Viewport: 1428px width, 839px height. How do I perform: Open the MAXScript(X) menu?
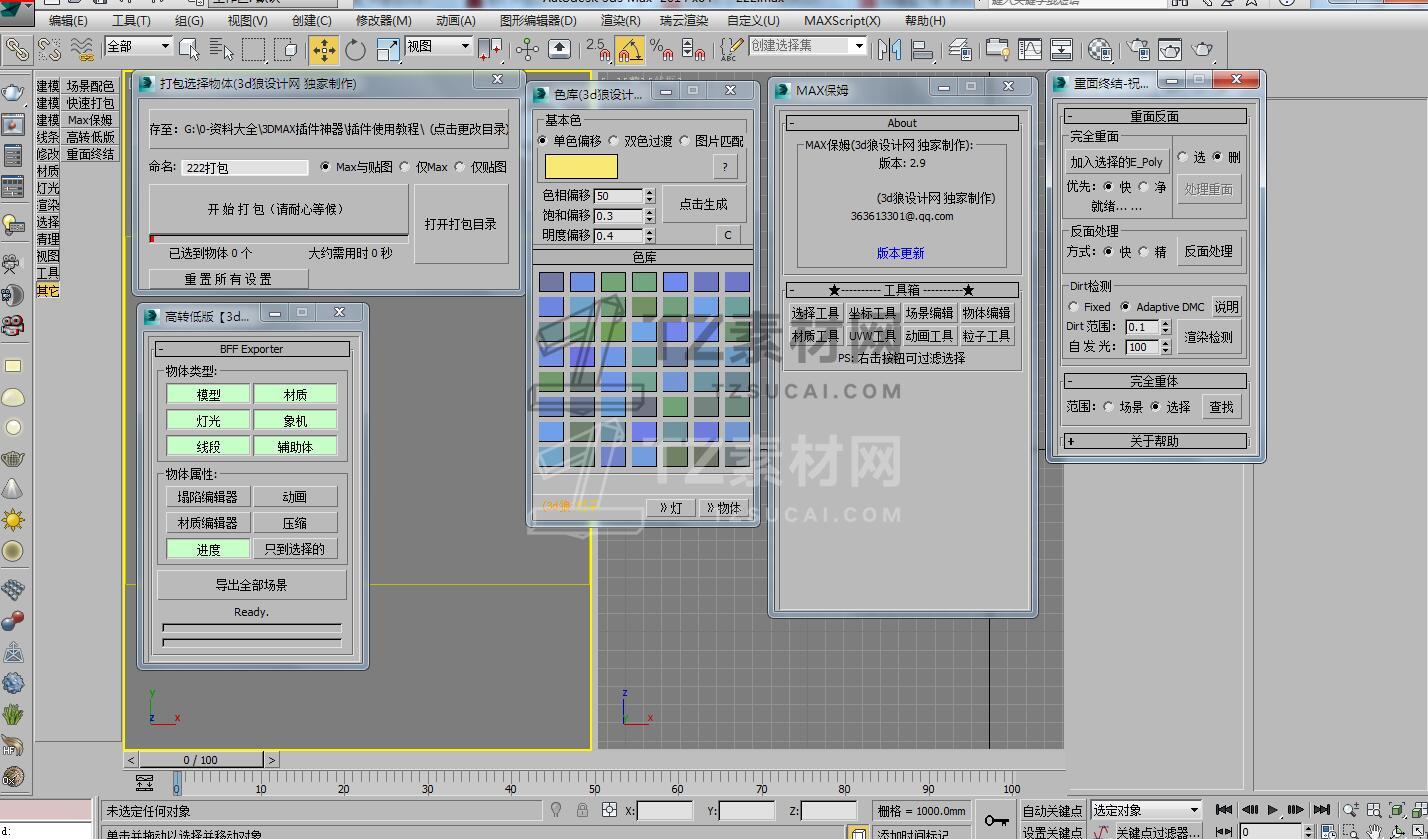pyautogui.click(x=842, y=20)
